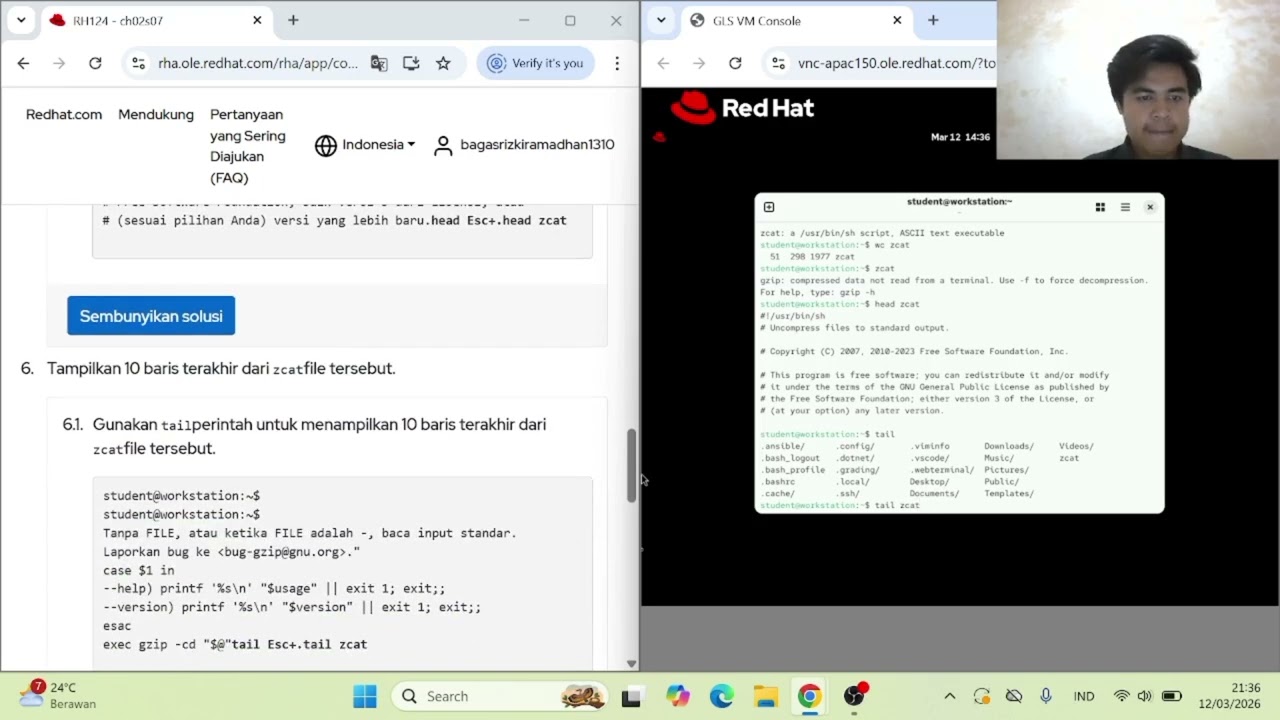
Task: Open the Redhat.com link
Action: pos(64,114)
